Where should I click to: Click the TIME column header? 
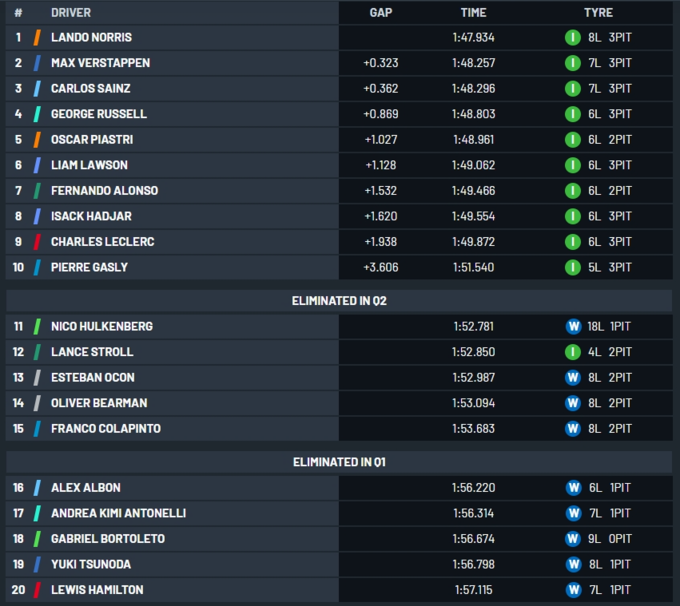pos(473,13)
